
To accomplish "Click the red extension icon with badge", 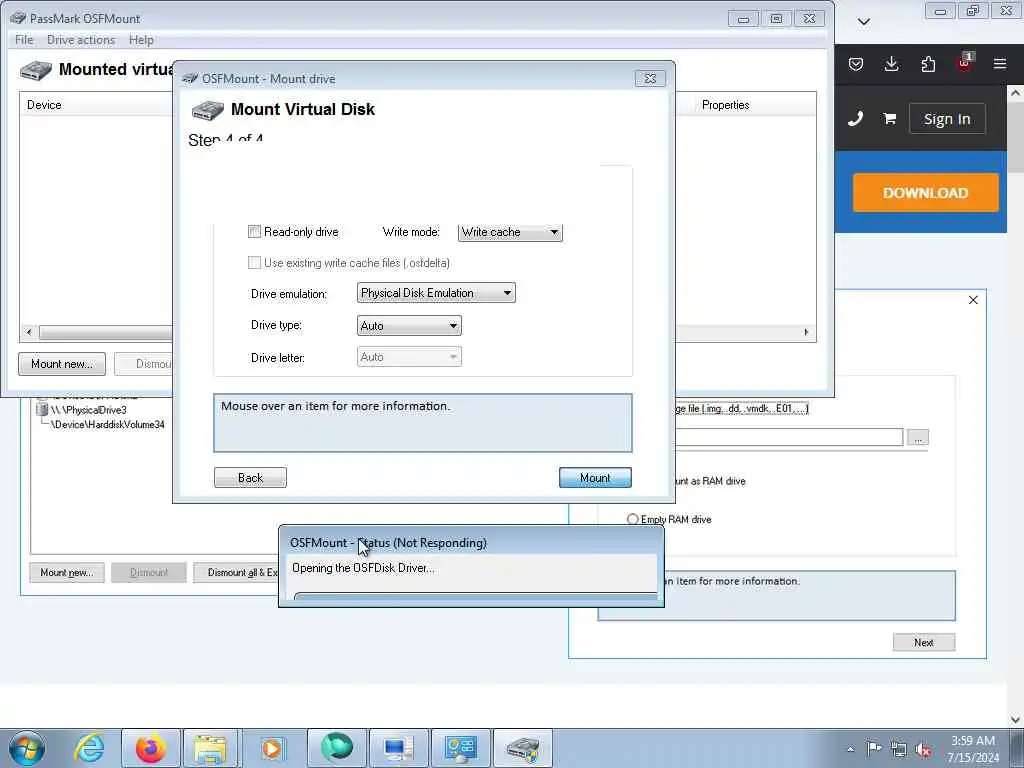I will point(965,63).
